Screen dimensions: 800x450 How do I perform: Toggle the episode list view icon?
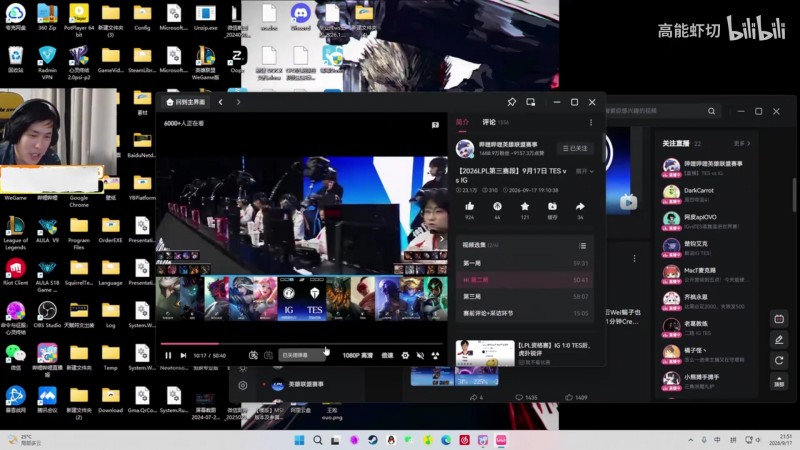[x=582, y=246]
